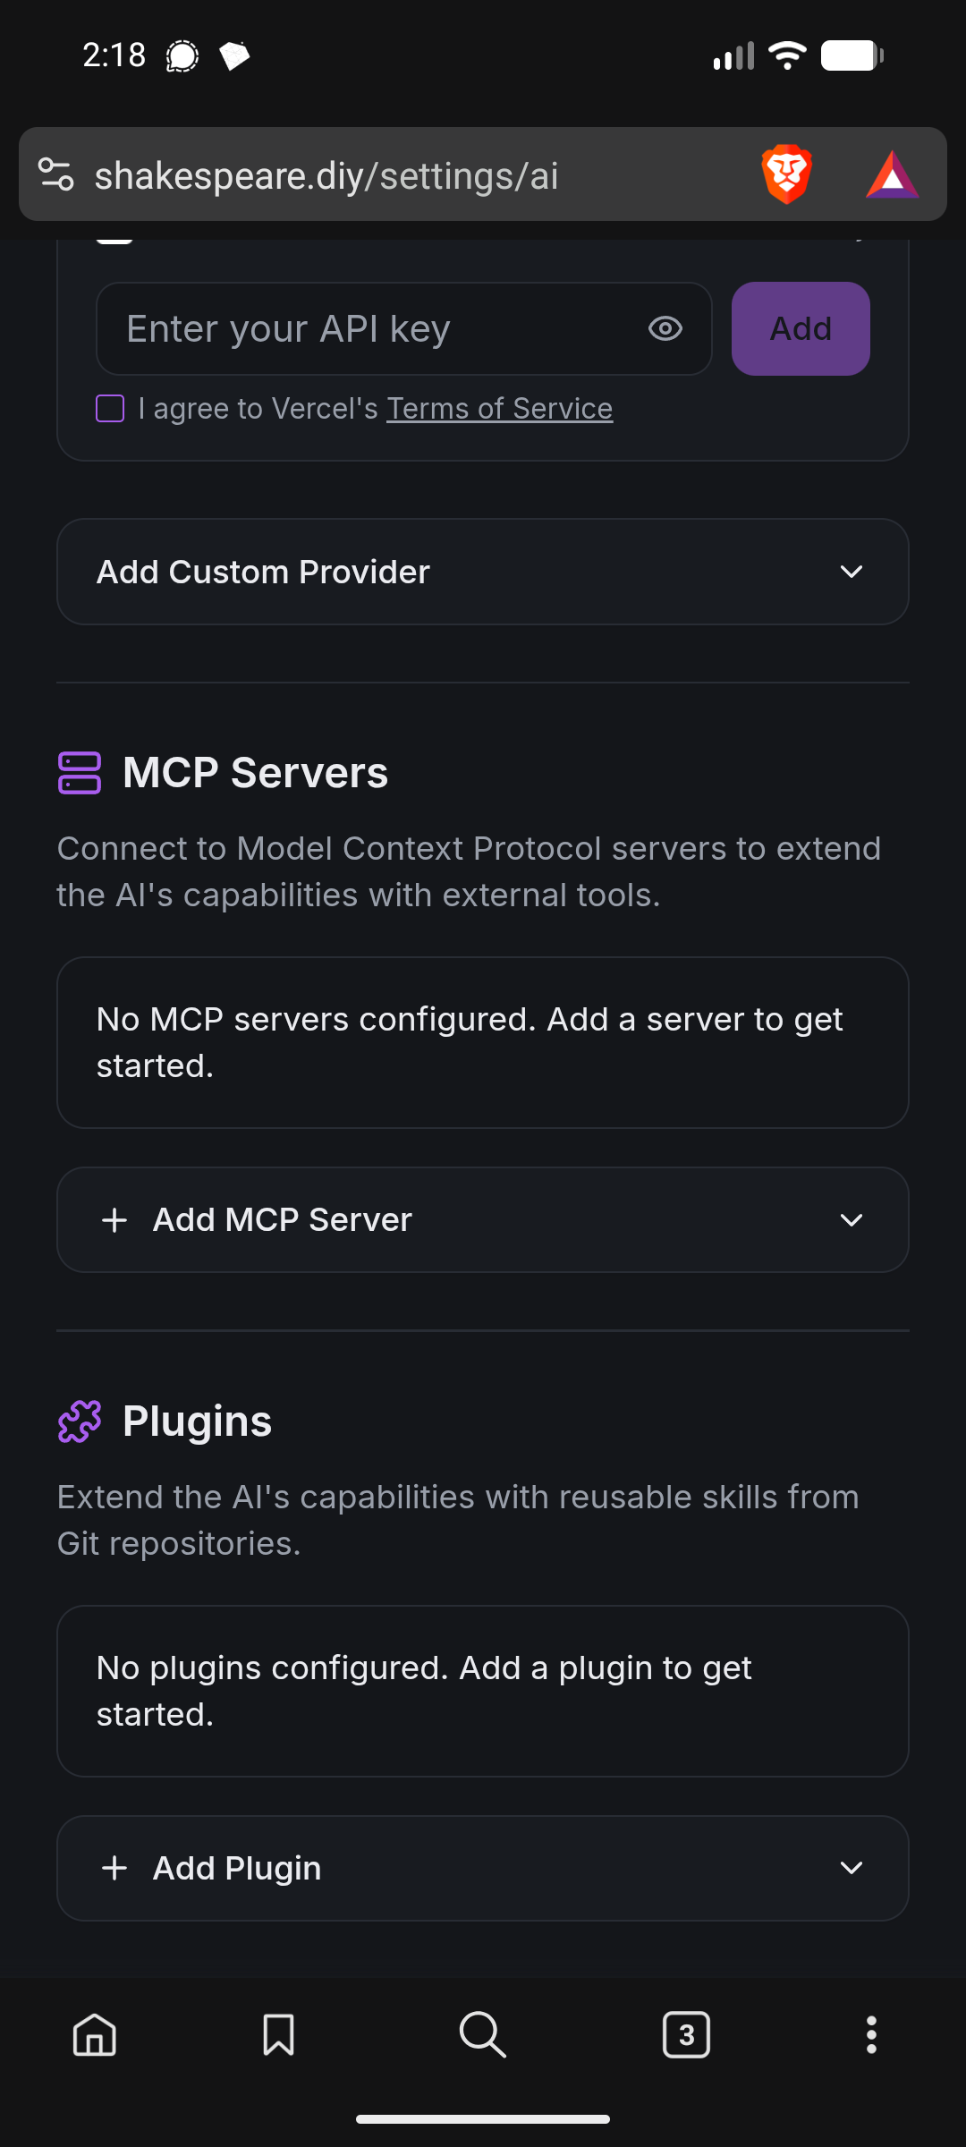Tap the site settings icon in address bar
Viewport: 966px width, 2147px height.
pyautogui.click(x=56, y=175)
